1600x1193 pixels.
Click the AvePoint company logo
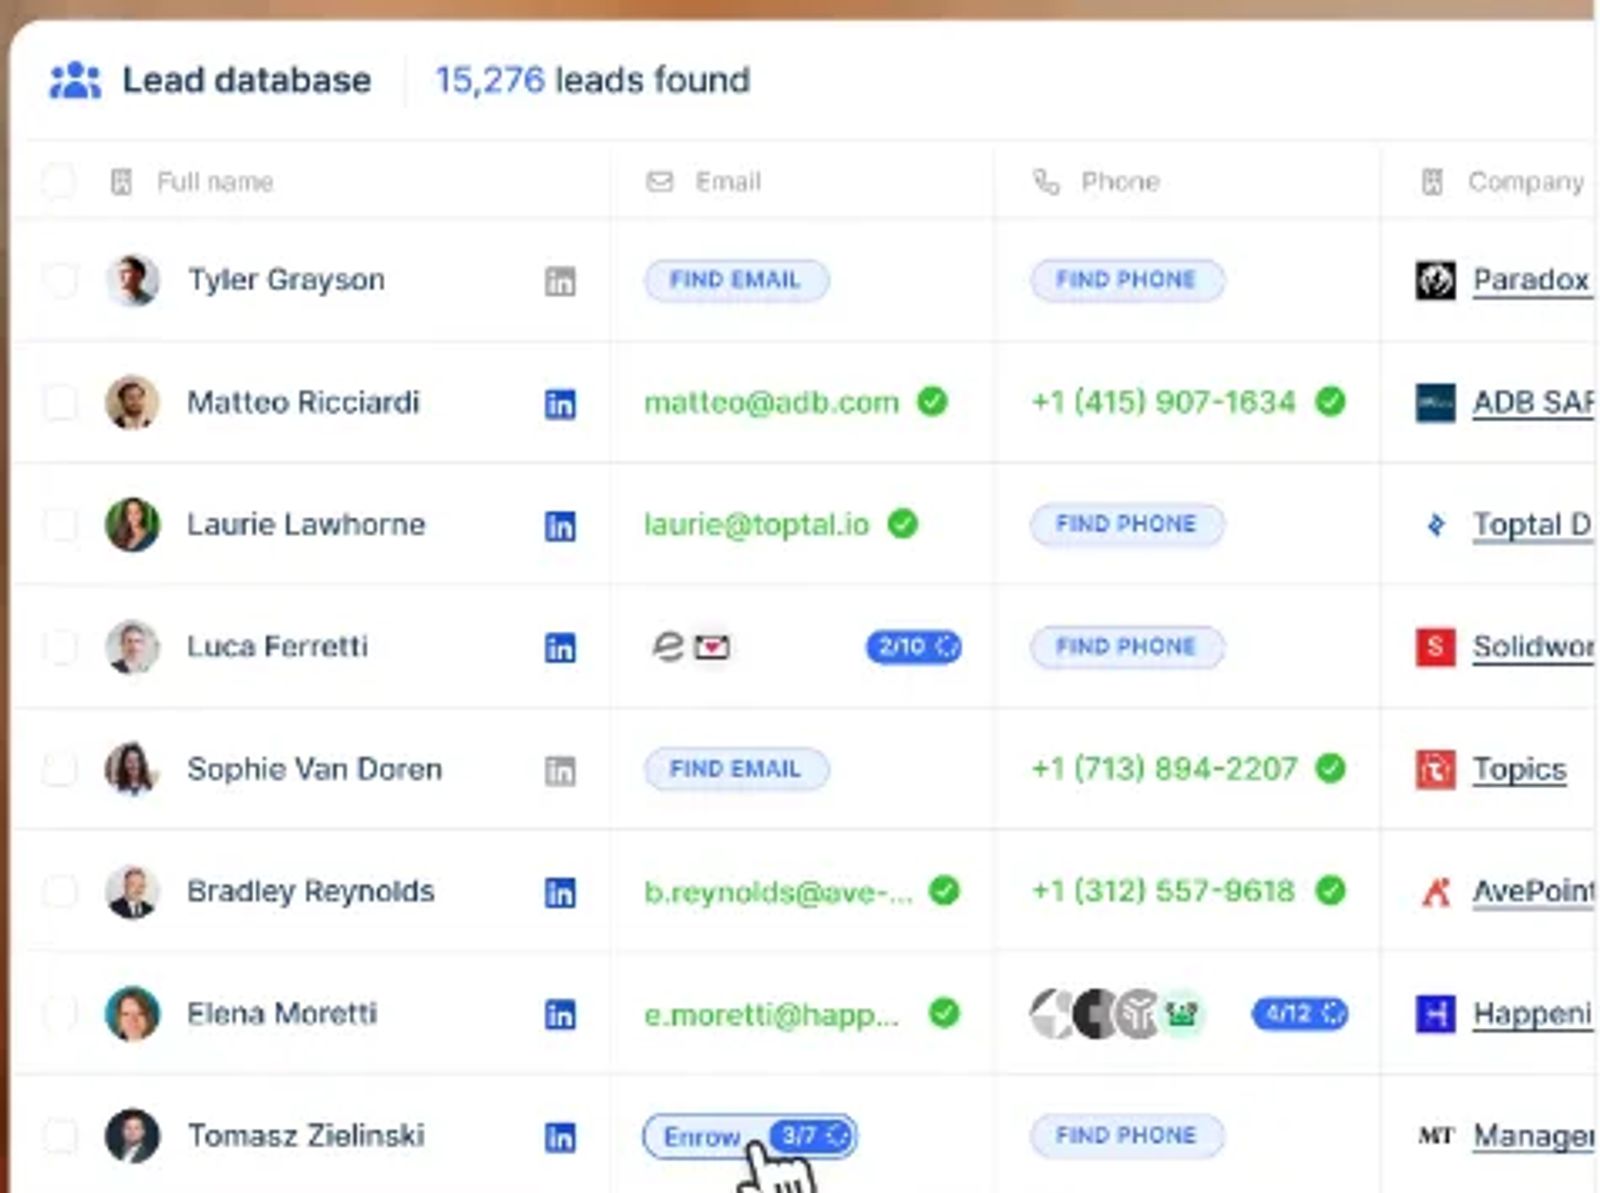(1435, 891)
